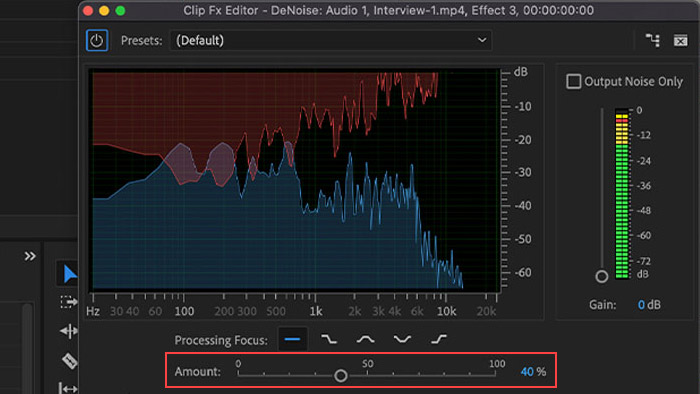Select the Selection tool arrow in the toolbar
The image size is (700, 394).
(70, 274)
